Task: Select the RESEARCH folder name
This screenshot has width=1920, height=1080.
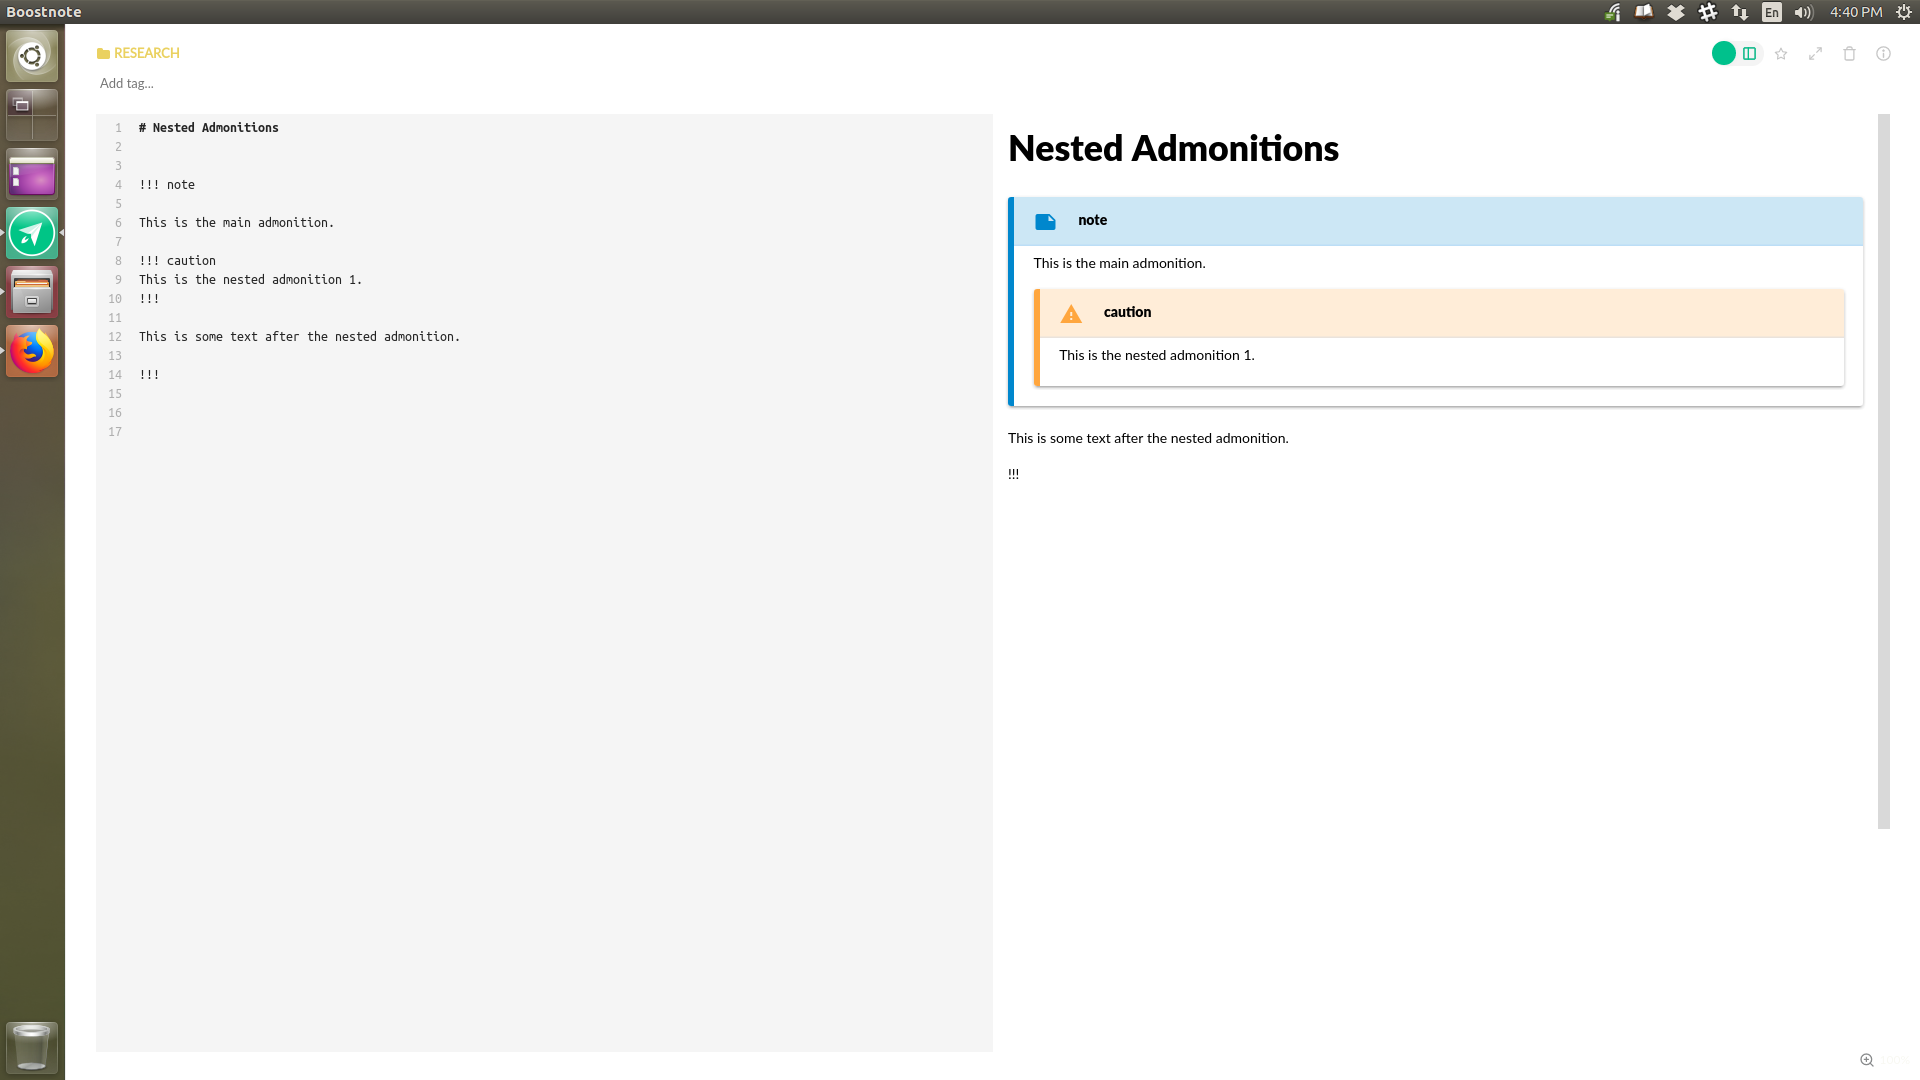Action: click(146, 53)
